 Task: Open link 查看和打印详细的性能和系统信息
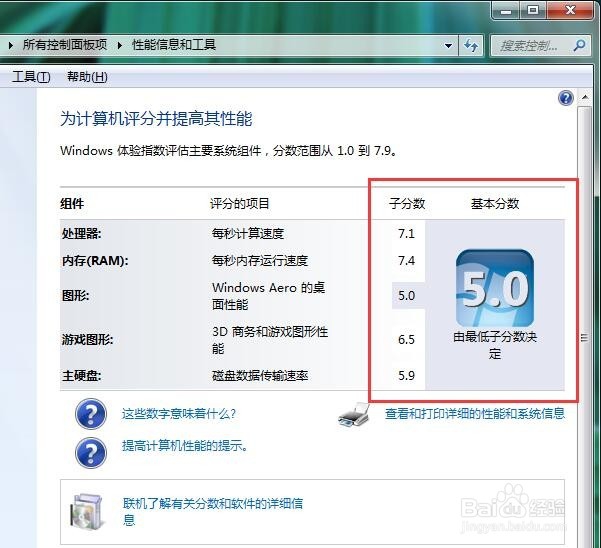[x=475, y=413]
